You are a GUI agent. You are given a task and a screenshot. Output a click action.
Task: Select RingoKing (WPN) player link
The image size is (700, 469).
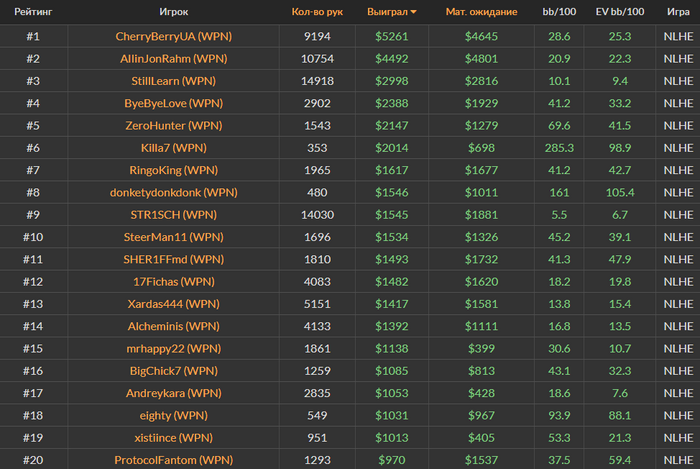pos(174,170)
